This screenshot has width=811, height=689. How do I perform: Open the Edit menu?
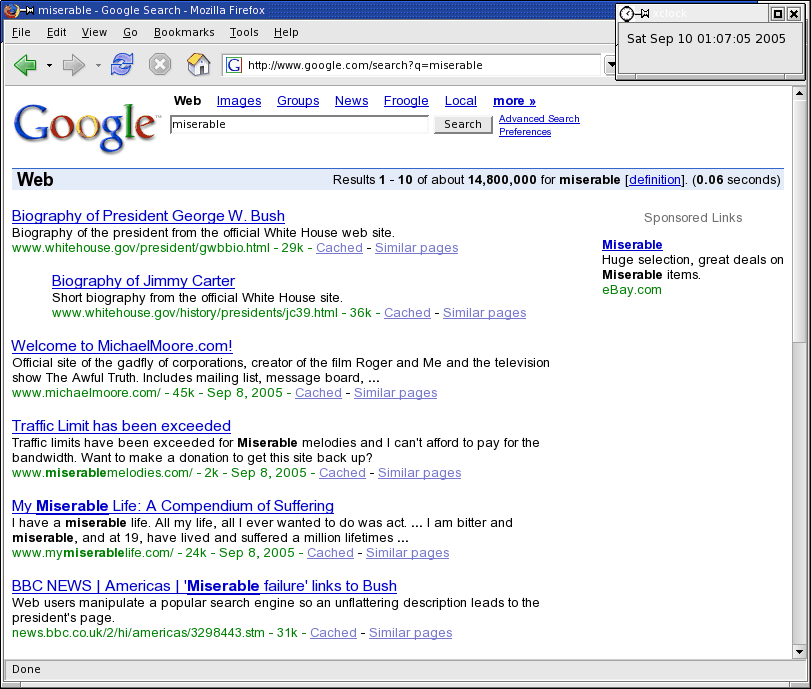point(56,32)
